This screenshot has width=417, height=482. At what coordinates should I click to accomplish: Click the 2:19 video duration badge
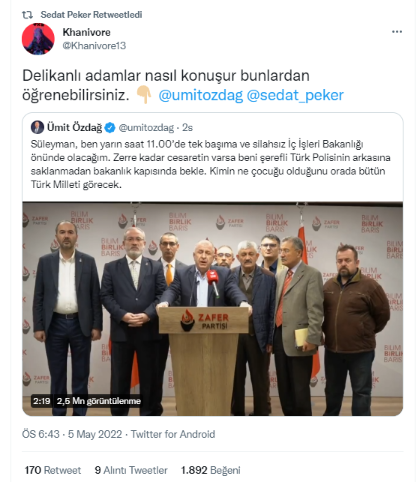point(41,401)
